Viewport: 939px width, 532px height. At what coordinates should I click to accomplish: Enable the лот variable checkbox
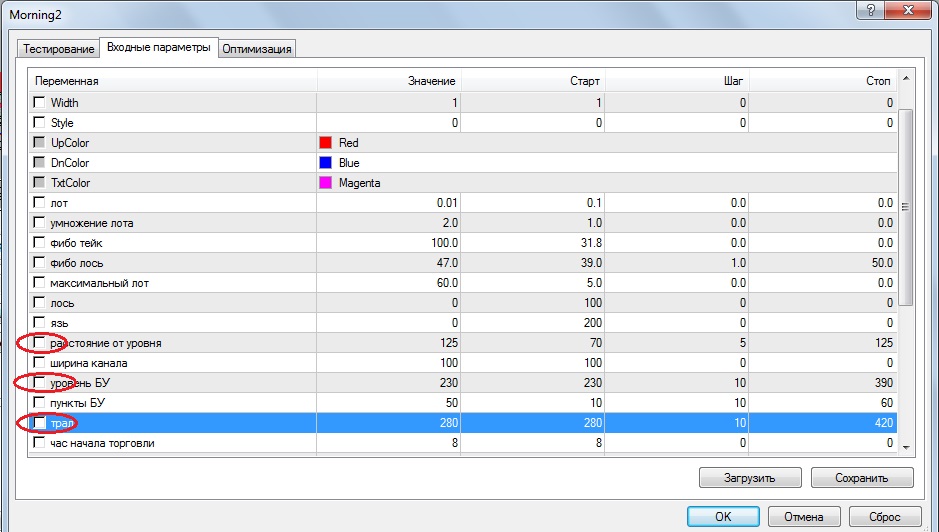[40, 202]
